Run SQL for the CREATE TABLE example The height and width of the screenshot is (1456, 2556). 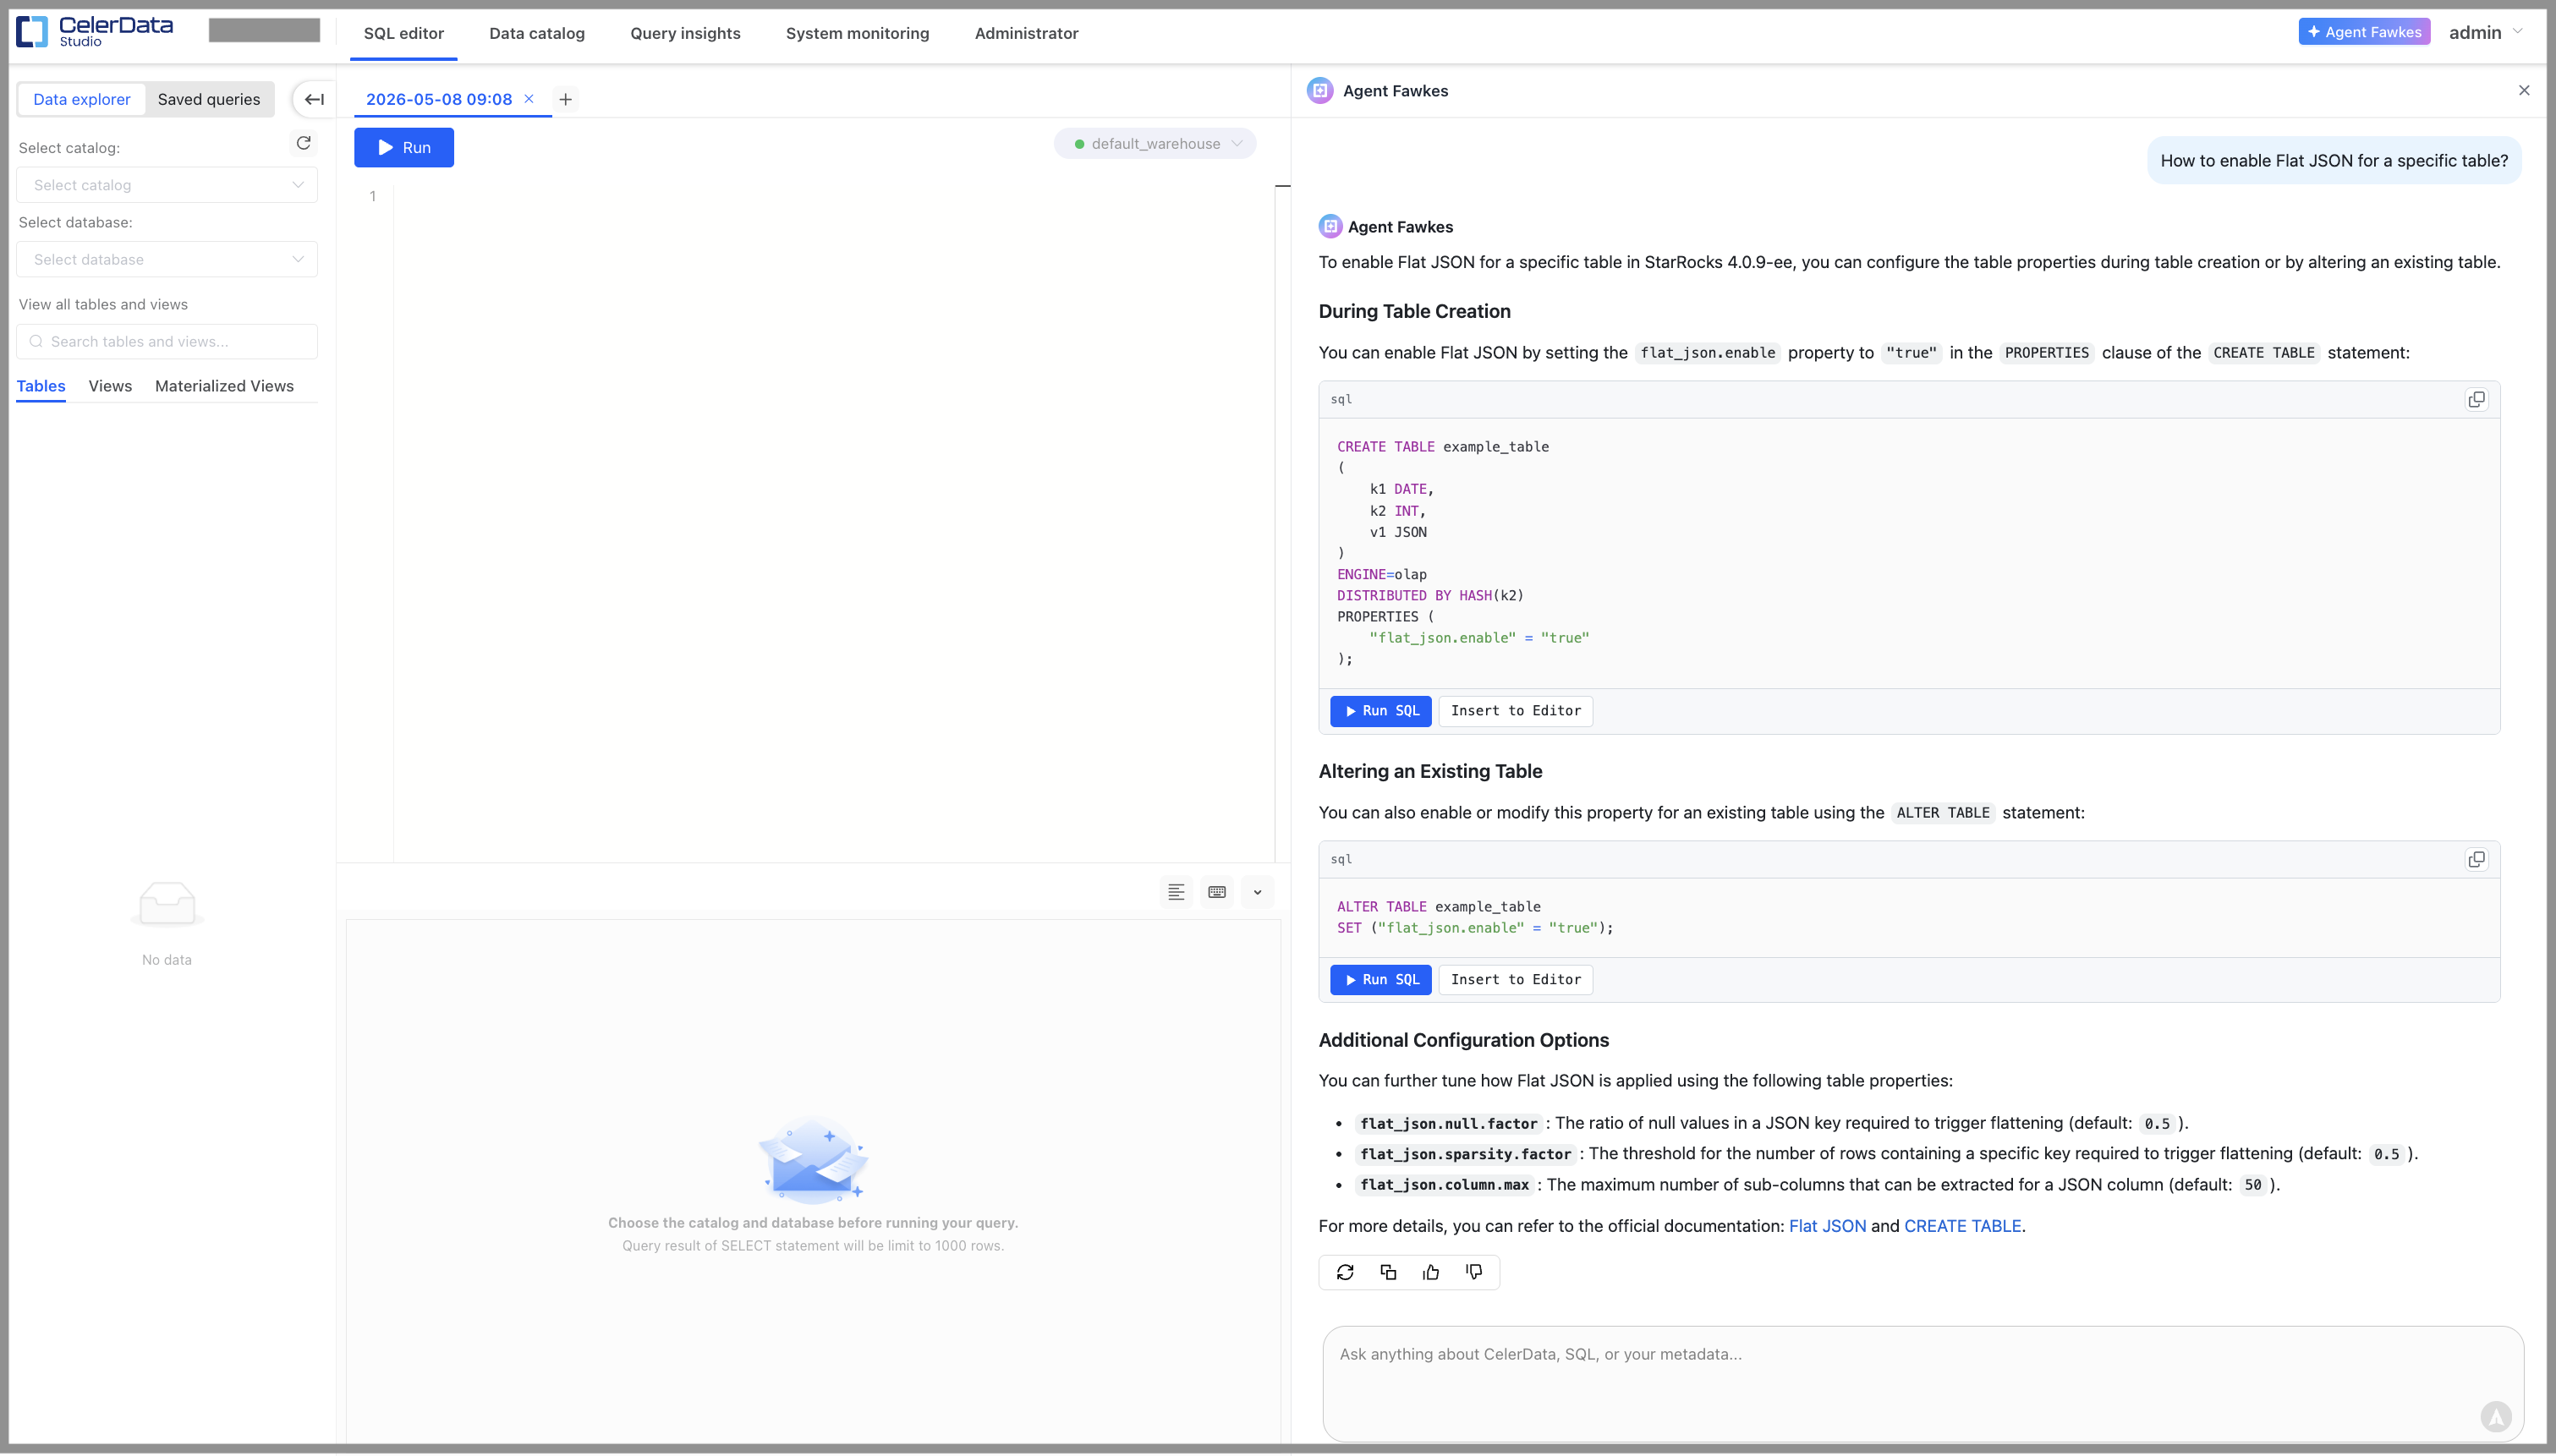(x=1381, y=711)
